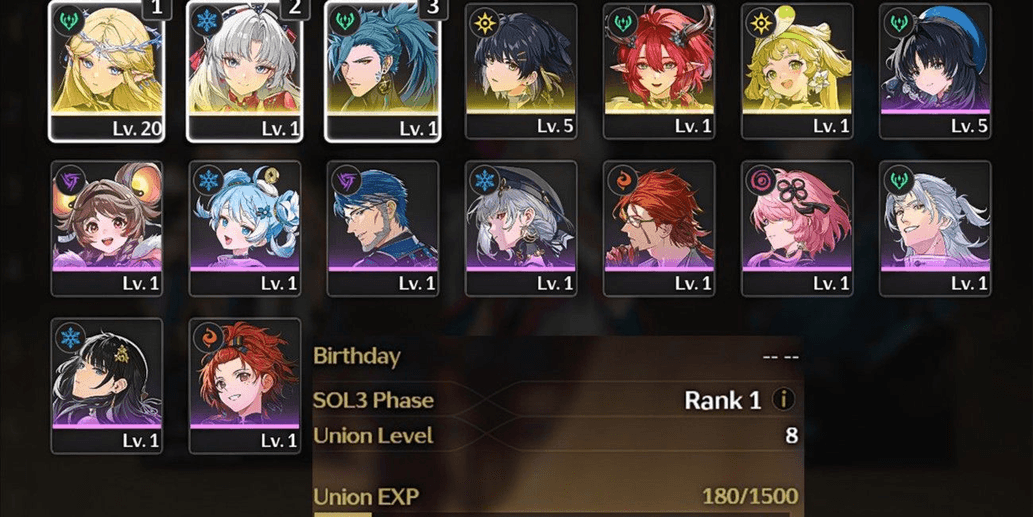Click the info icon beside Rank 1
The height and width of the screenshot is (517, 1033).
tap(783, 399)
